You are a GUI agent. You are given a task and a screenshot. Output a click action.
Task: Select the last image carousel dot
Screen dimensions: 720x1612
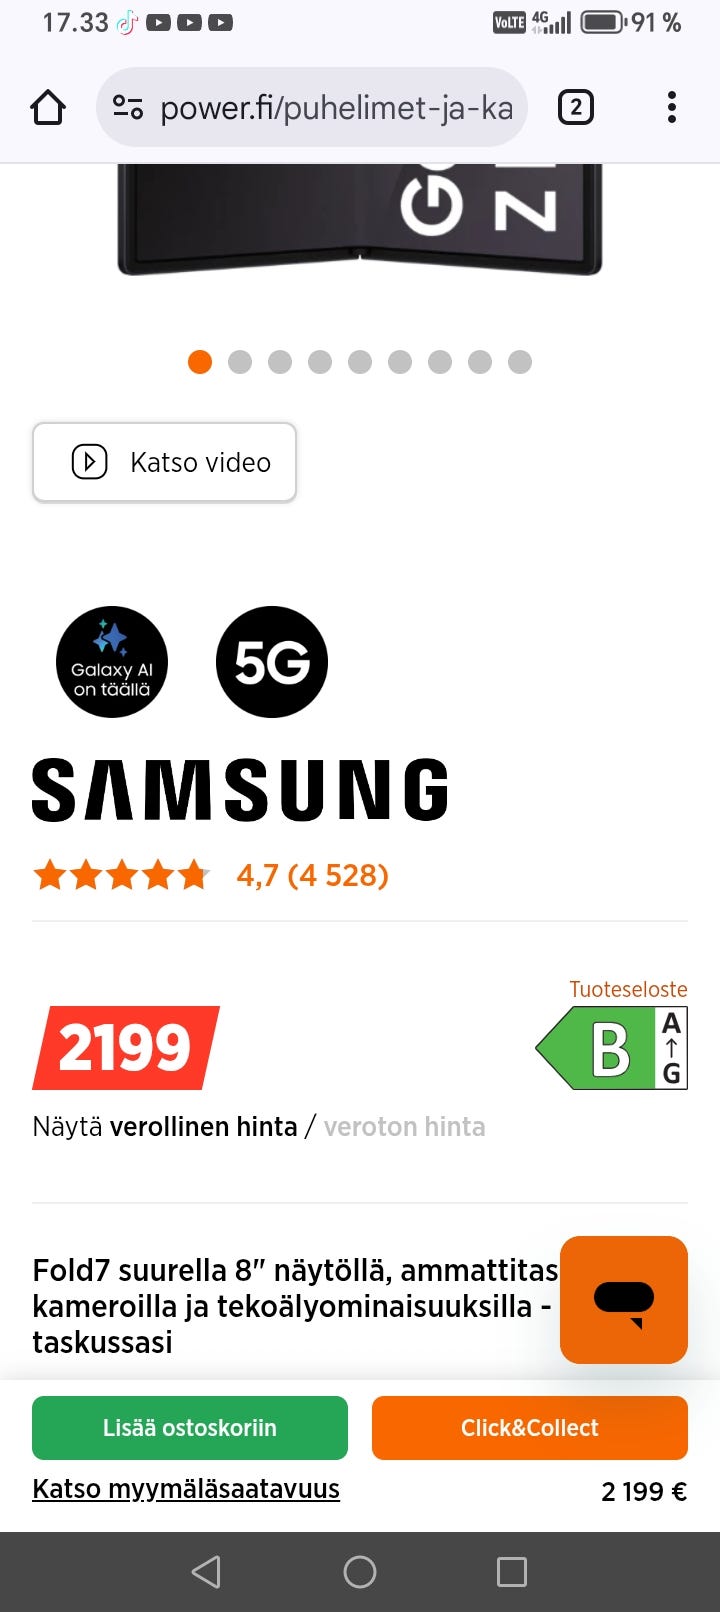pyautogui.click(x=520, y=362)
